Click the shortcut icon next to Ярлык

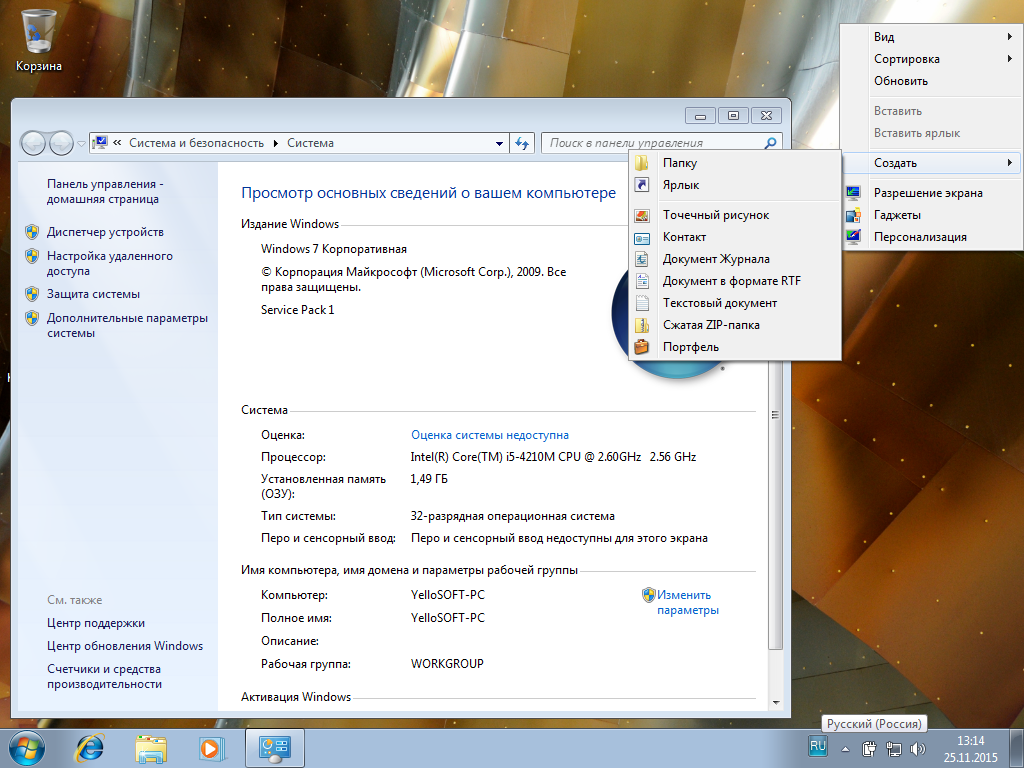(x=642, y=185)
